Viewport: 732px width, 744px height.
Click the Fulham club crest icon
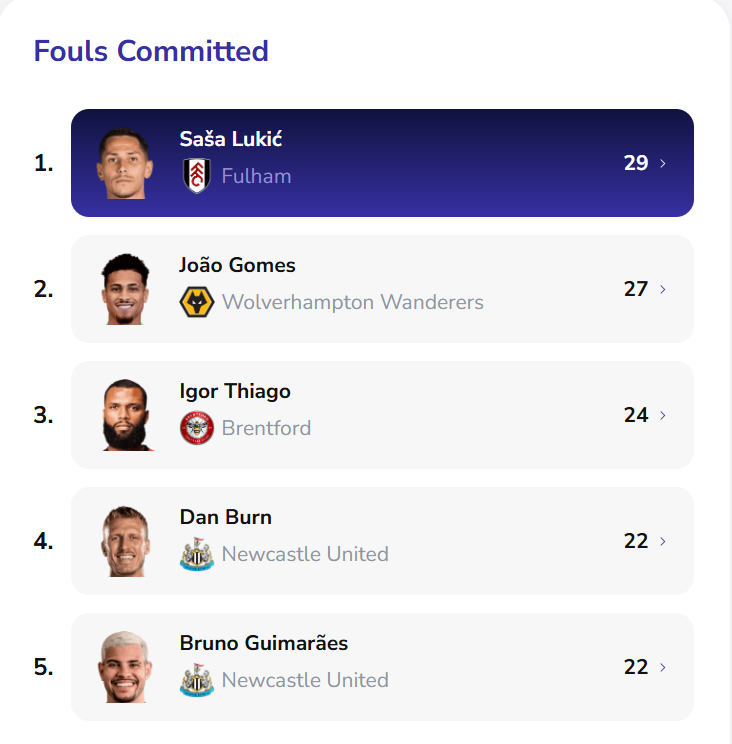(x=197, y=176)
